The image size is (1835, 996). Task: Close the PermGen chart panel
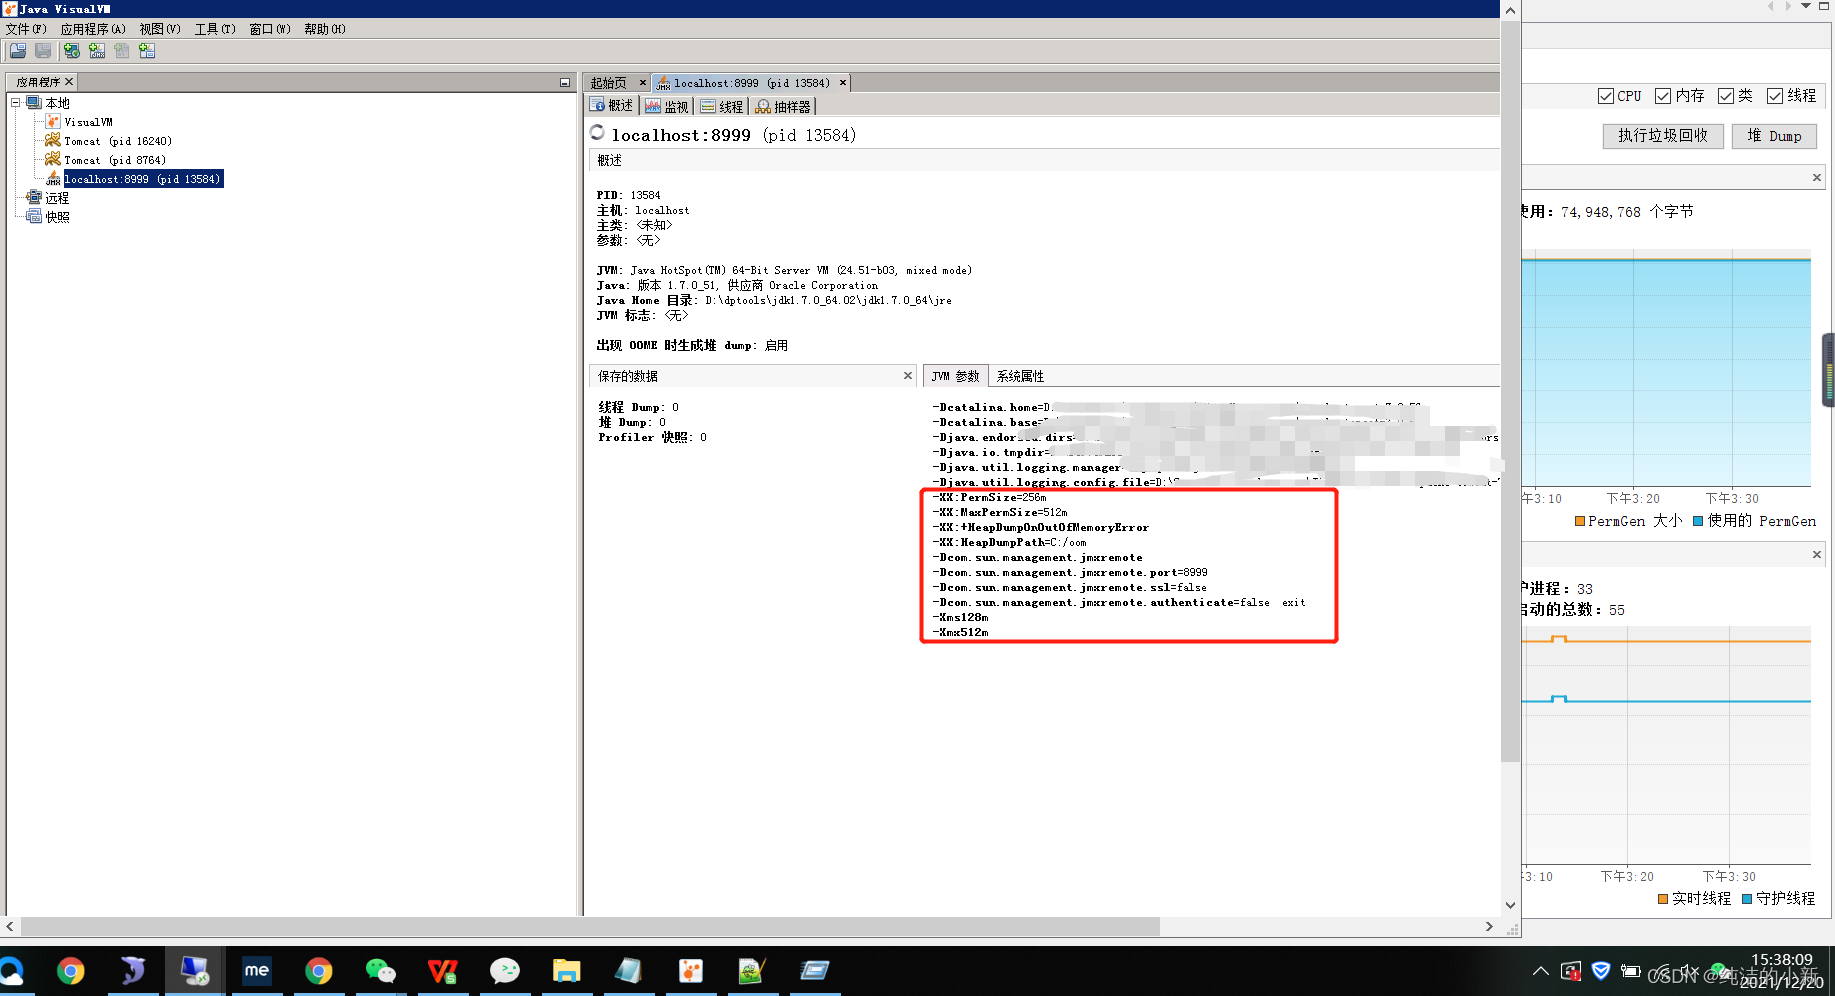(x=1817, y=178)
